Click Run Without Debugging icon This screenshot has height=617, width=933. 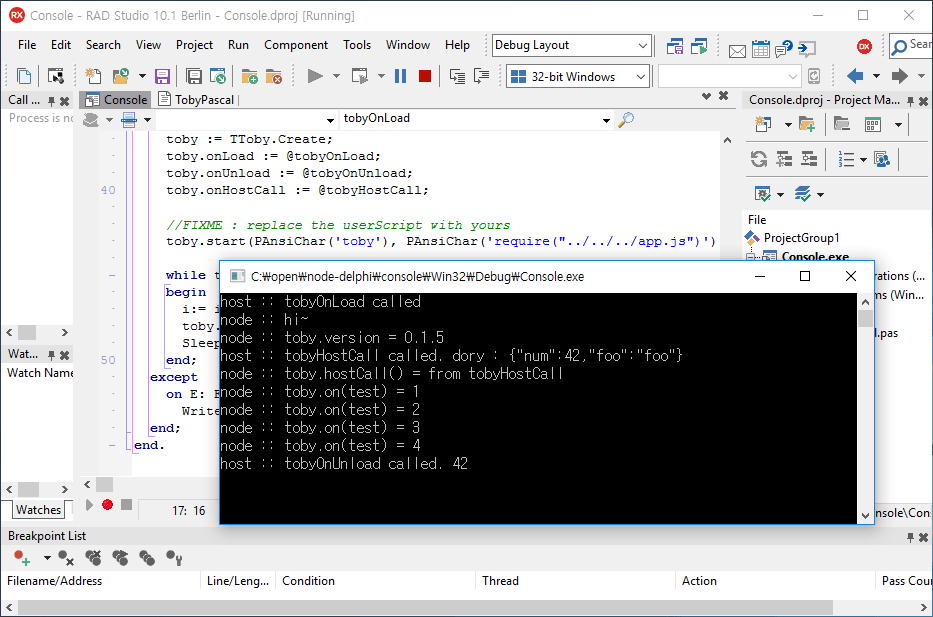[x=359, y=76]
